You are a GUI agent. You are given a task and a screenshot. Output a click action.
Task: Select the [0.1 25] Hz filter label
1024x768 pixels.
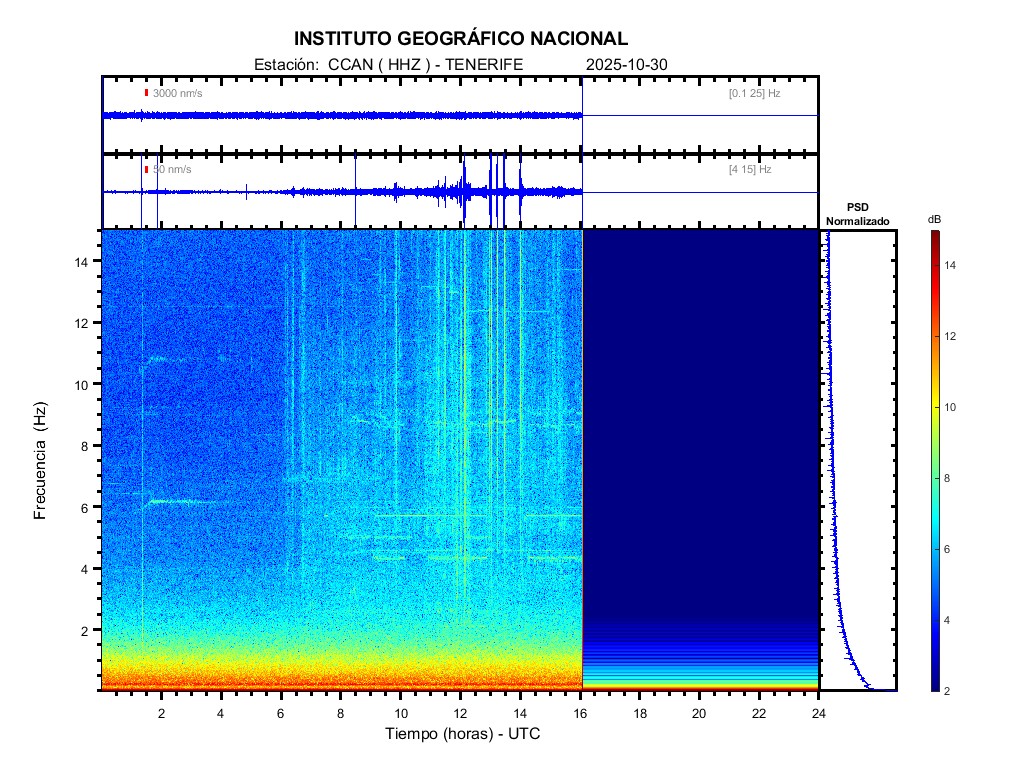(753, 93)
